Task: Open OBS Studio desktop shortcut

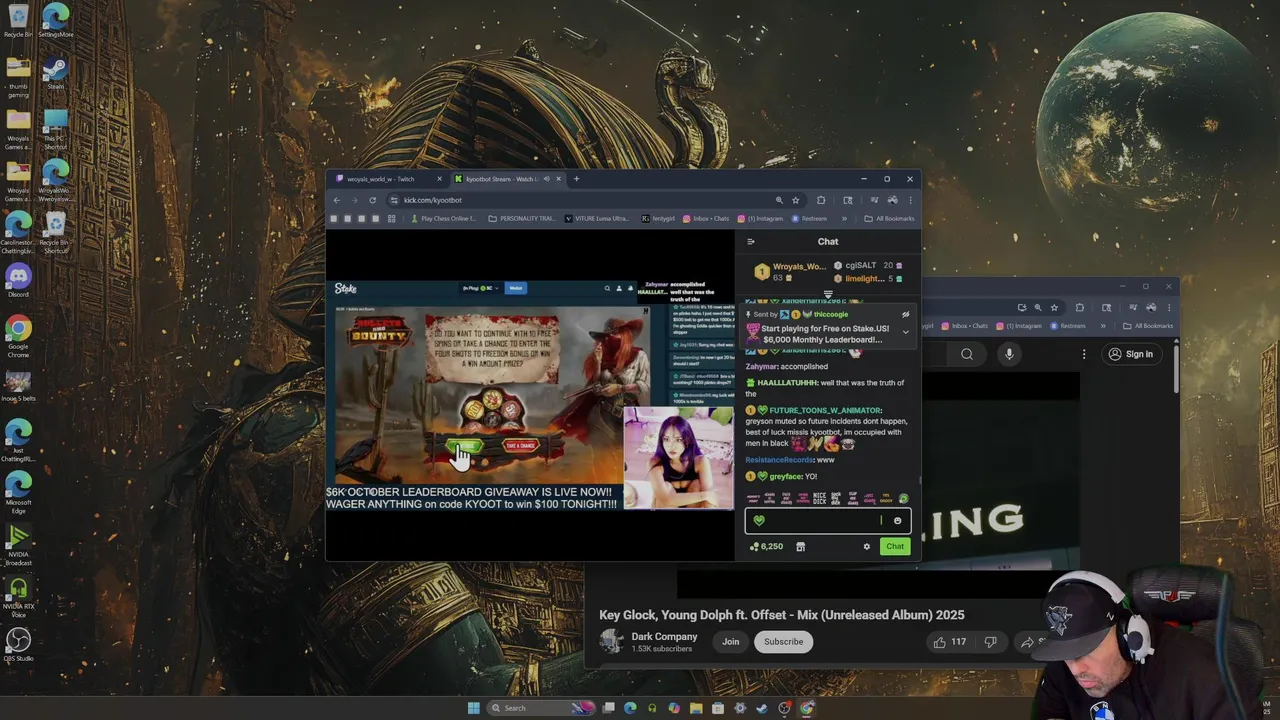Action: click(18, 645)
